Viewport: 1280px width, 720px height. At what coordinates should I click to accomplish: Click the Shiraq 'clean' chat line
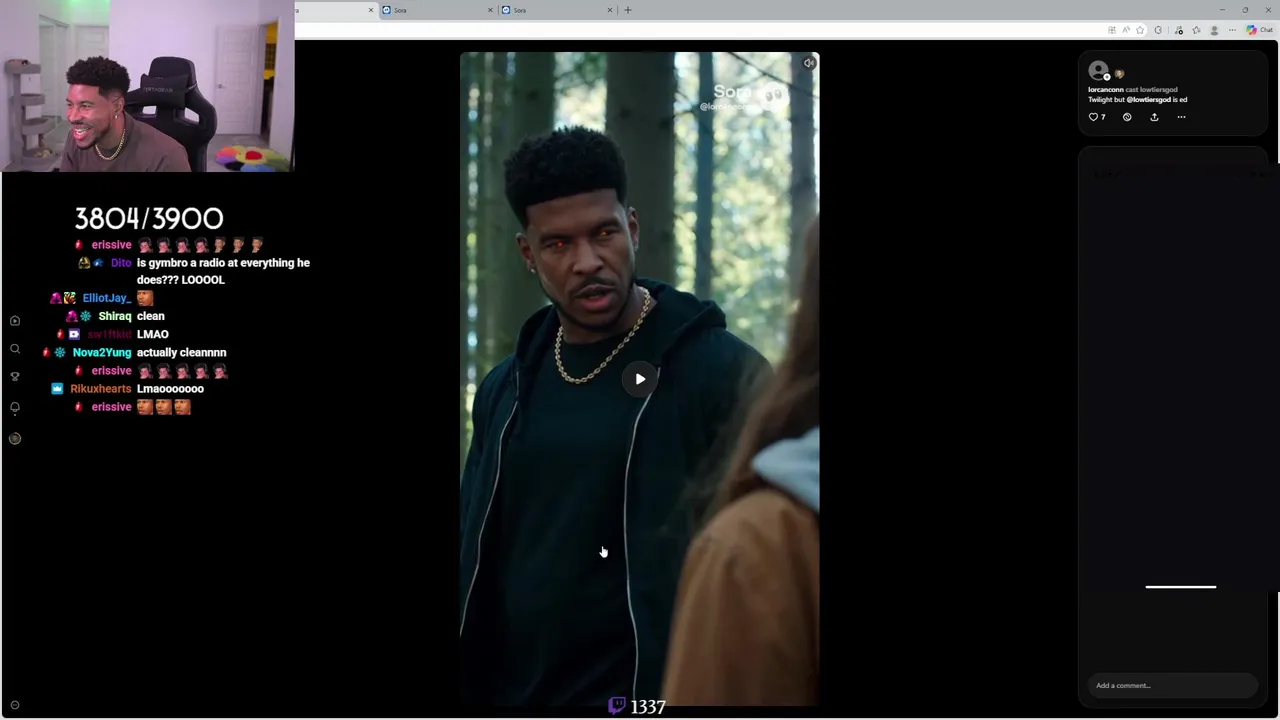(150, 316)
